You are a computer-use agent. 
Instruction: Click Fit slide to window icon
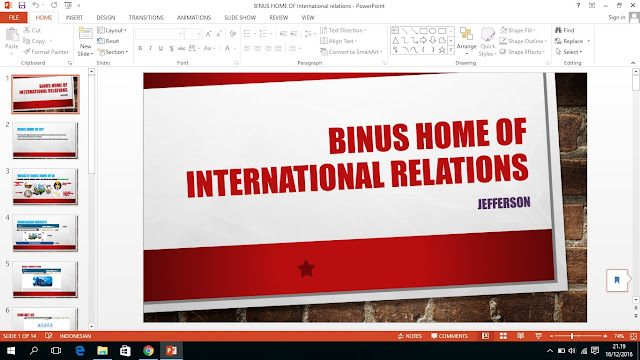[x=633, y=336]
